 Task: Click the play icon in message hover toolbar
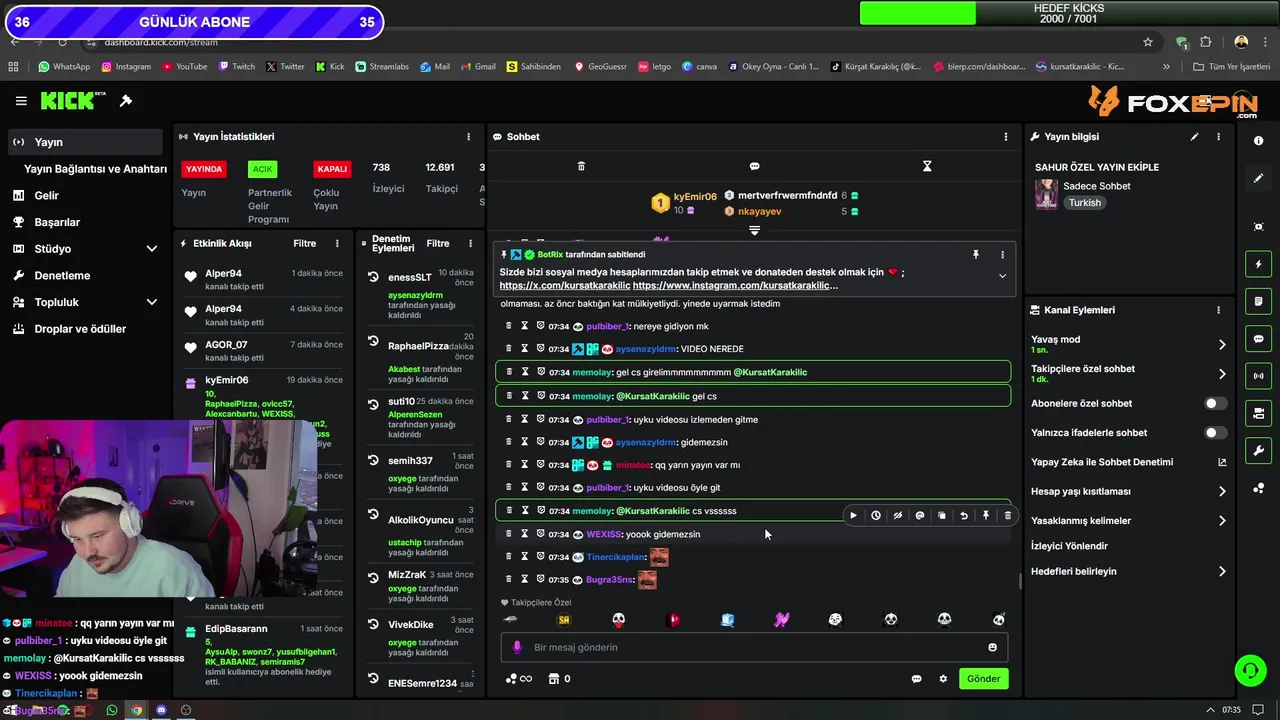tap(853, 516)
